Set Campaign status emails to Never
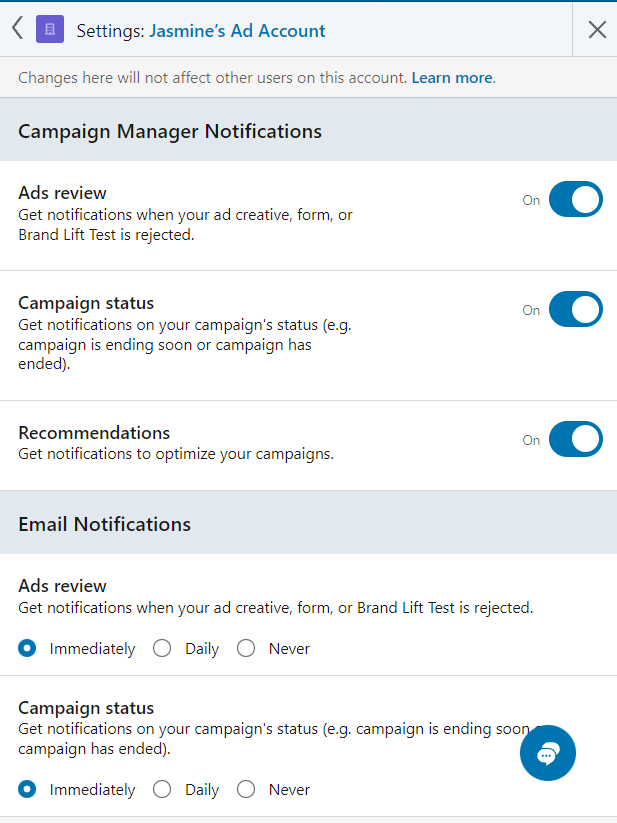This screenshot has height=823, width=617. click(x=246, y=789)
